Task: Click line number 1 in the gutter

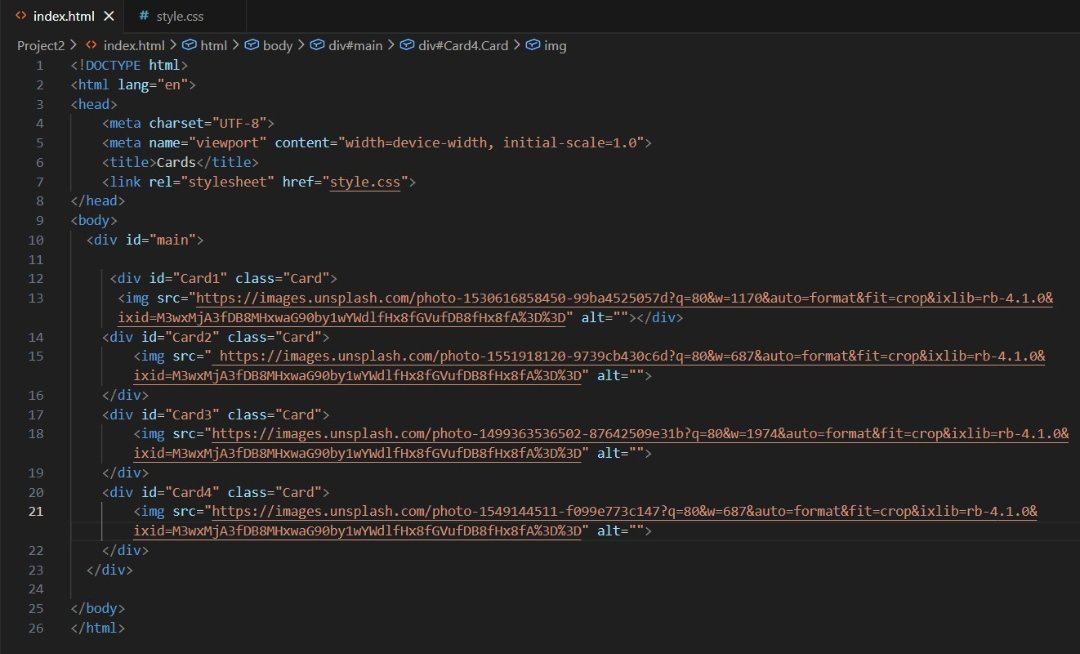Action: pyautogui.click(x=39, y=65)
